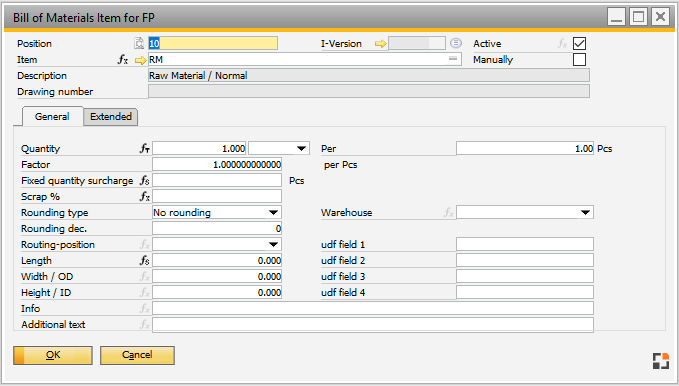The image size is (679, 386).
Task: Click the udf field 1 input
Action: pos(525,245)
